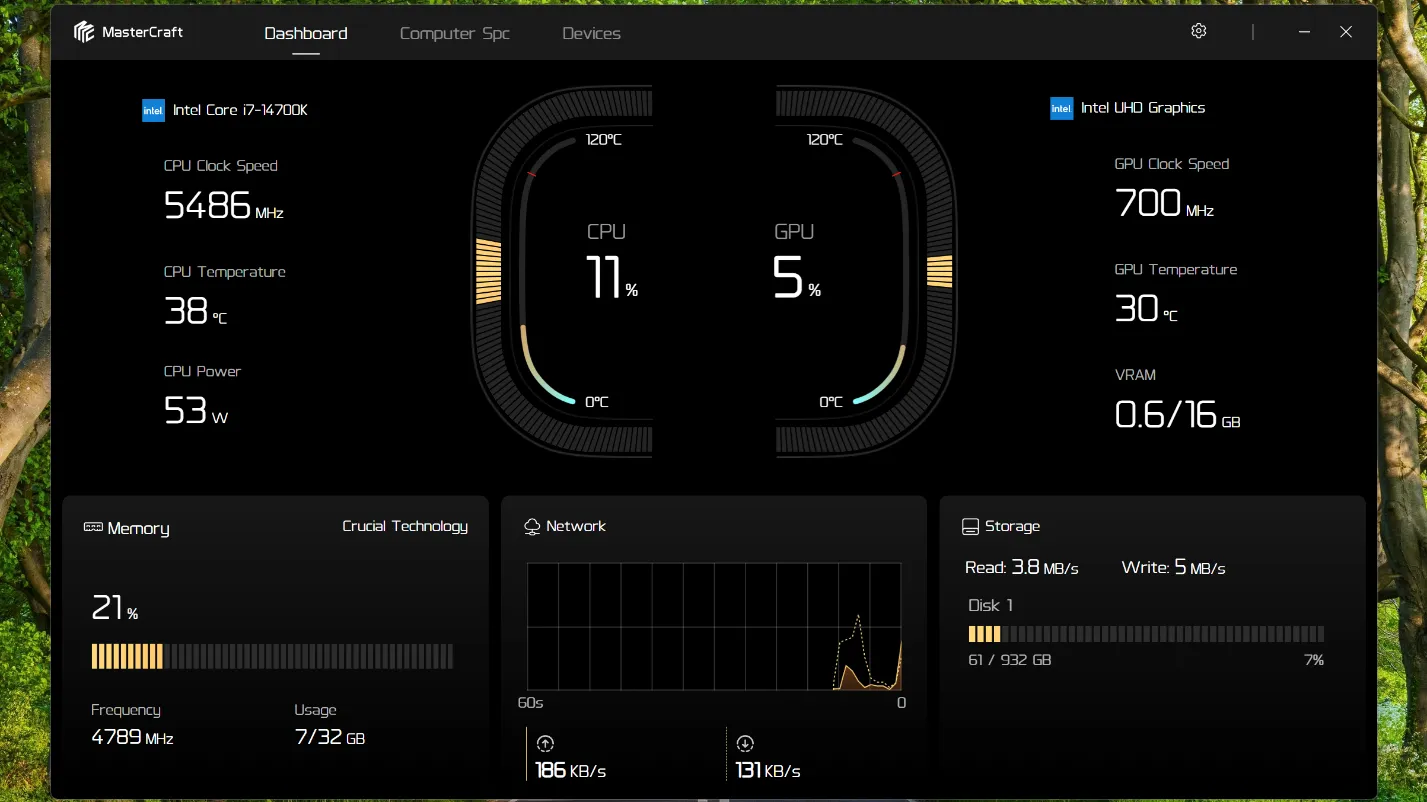
Task: Click the "61 / 932 GB" disk capacity text
Action: (1010, 660)
